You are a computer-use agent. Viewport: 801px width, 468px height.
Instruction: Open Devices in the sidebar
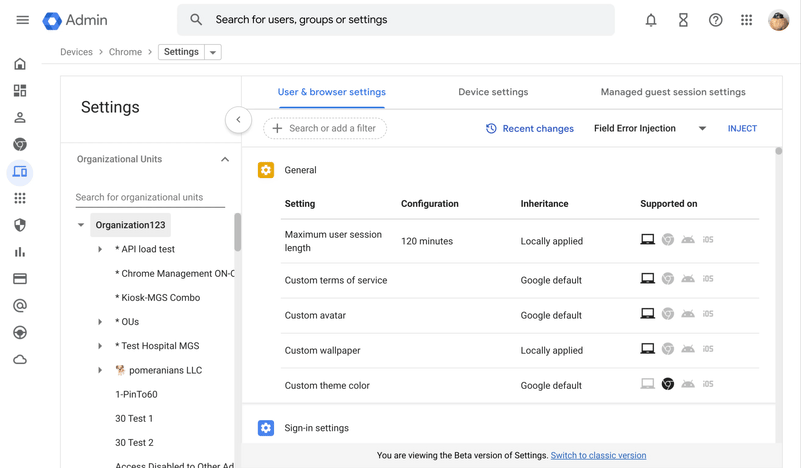tap(20, 172)
